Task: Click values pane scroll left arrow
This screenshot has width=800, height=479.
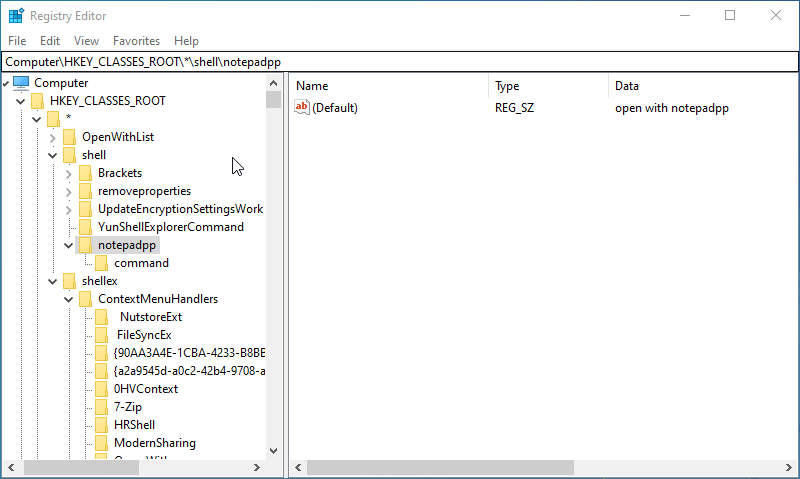Action: [x=298, y=467]
